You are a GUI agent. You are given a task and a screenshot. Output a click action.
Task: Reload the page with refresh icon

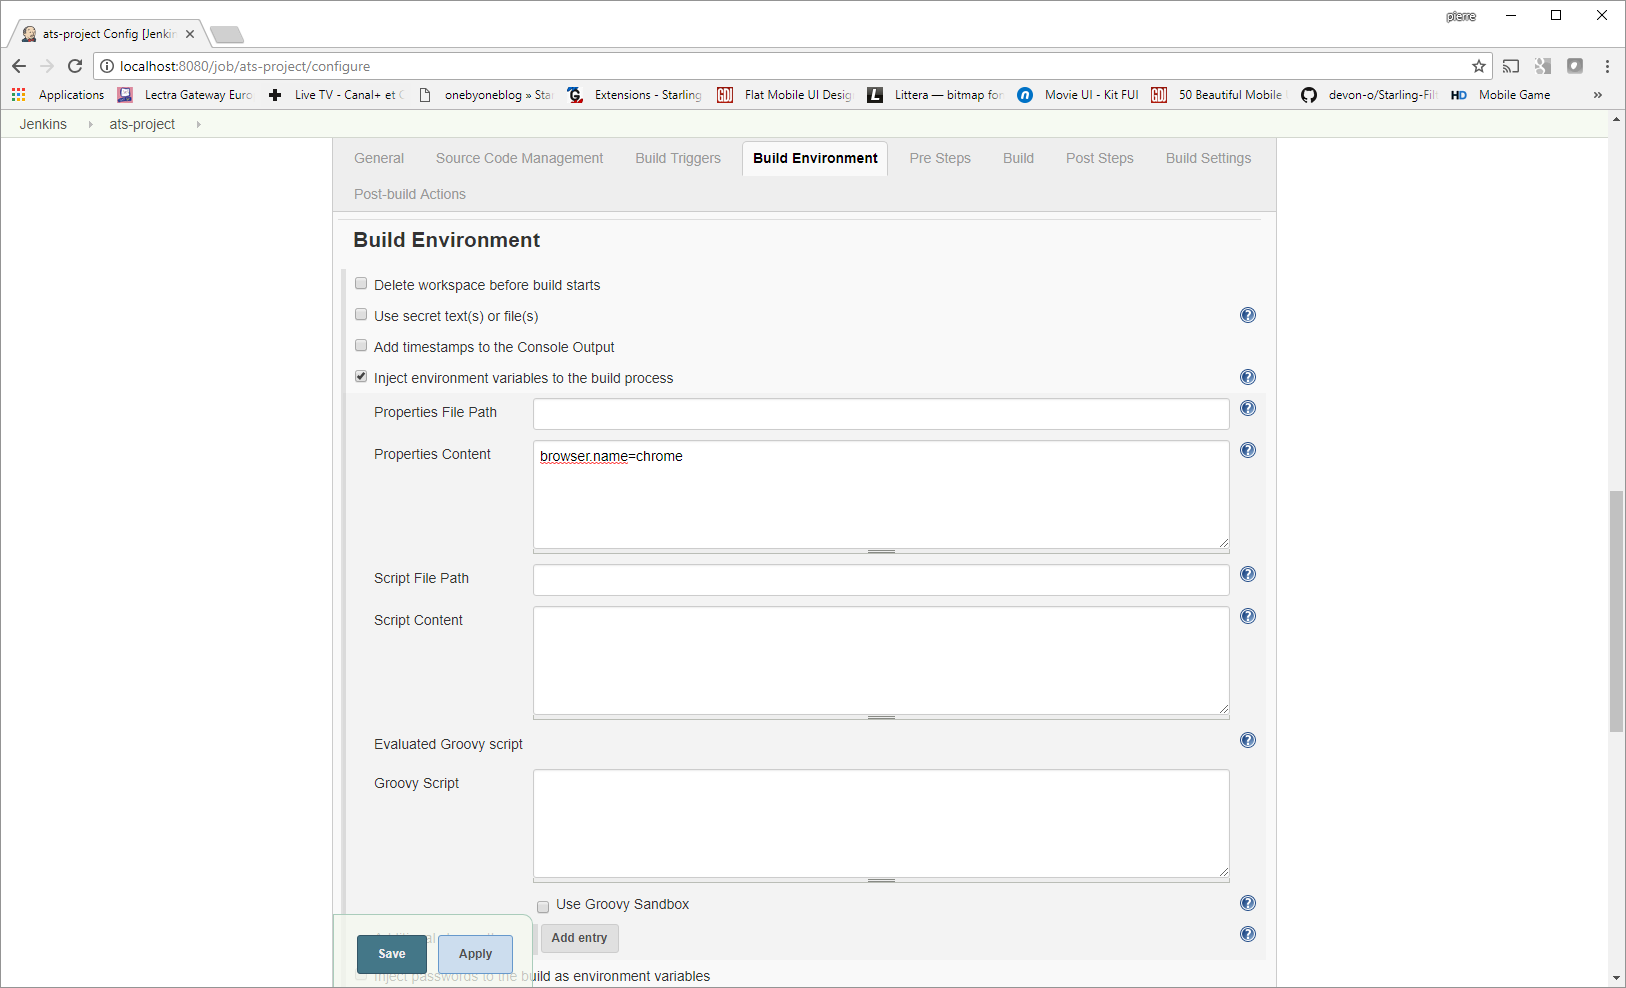tap(75, 66)
